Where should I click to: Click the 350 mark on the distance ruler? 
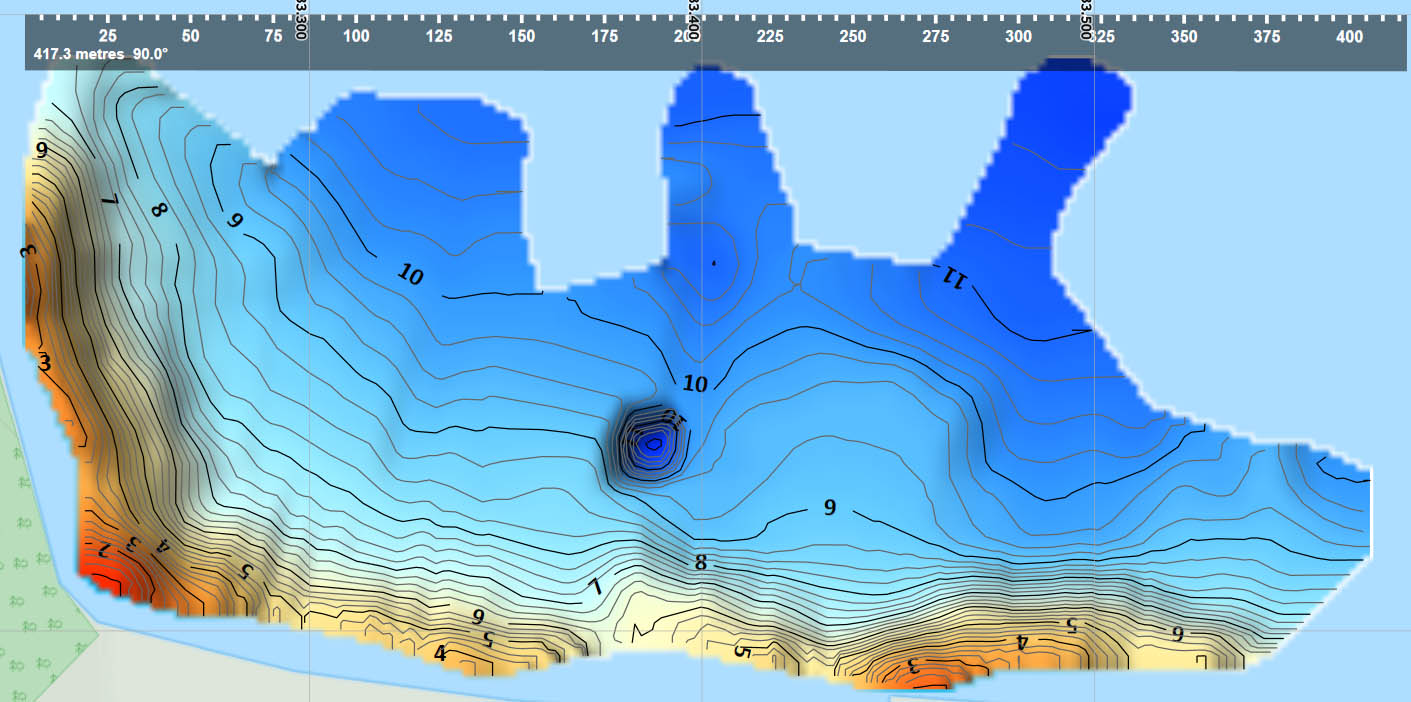(x=1183, y=36)
